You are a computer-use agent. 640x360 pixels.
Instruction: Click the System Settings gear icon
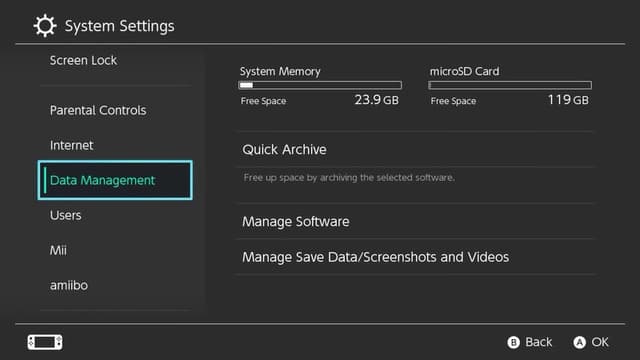pos(44,26)
